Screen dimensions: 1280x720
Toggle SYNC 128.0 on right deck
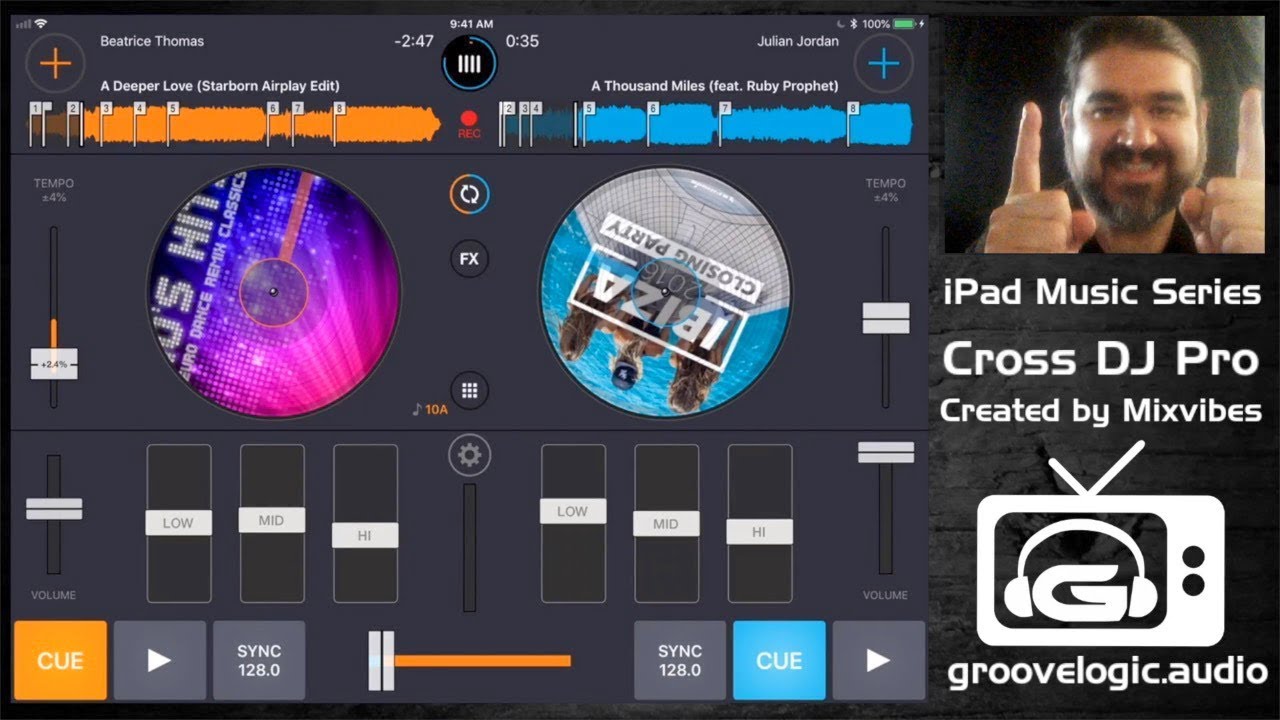(680, 660)
